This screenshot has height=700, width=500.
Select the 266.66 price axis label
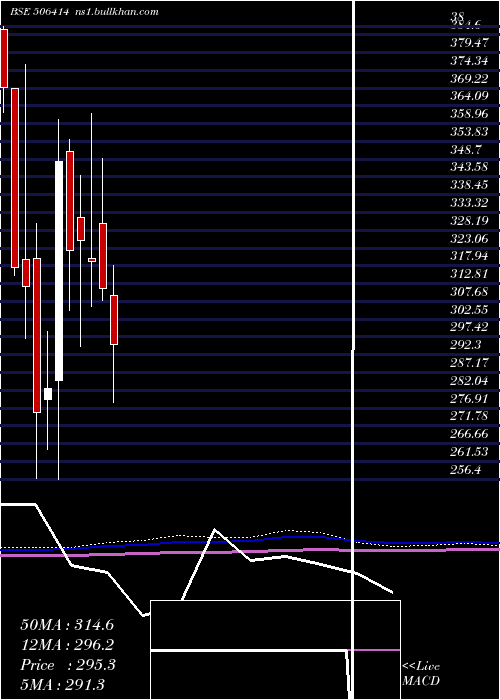click(469, 434)
